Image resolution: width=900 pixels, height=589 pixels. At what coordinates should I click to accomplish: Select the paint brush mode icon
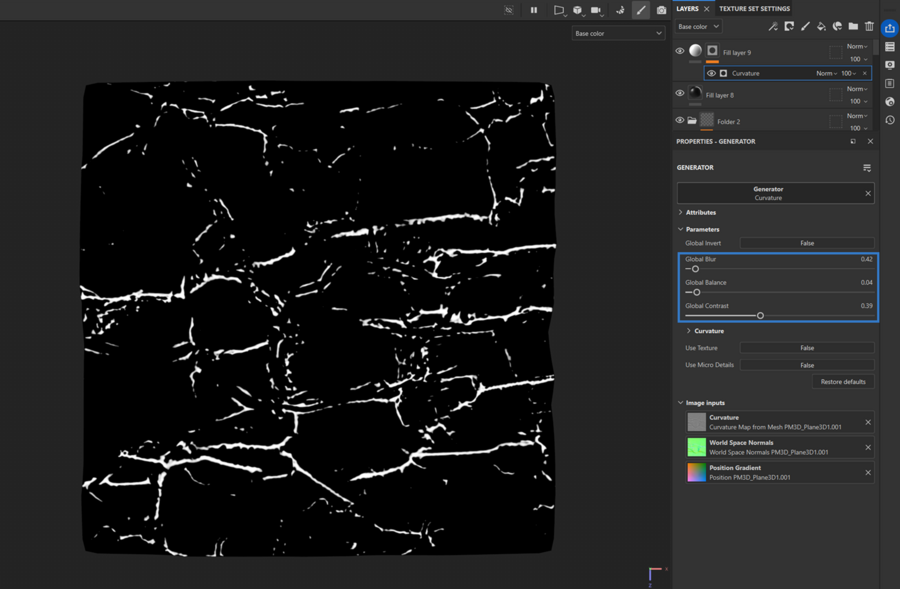click(x=641, y=10)
